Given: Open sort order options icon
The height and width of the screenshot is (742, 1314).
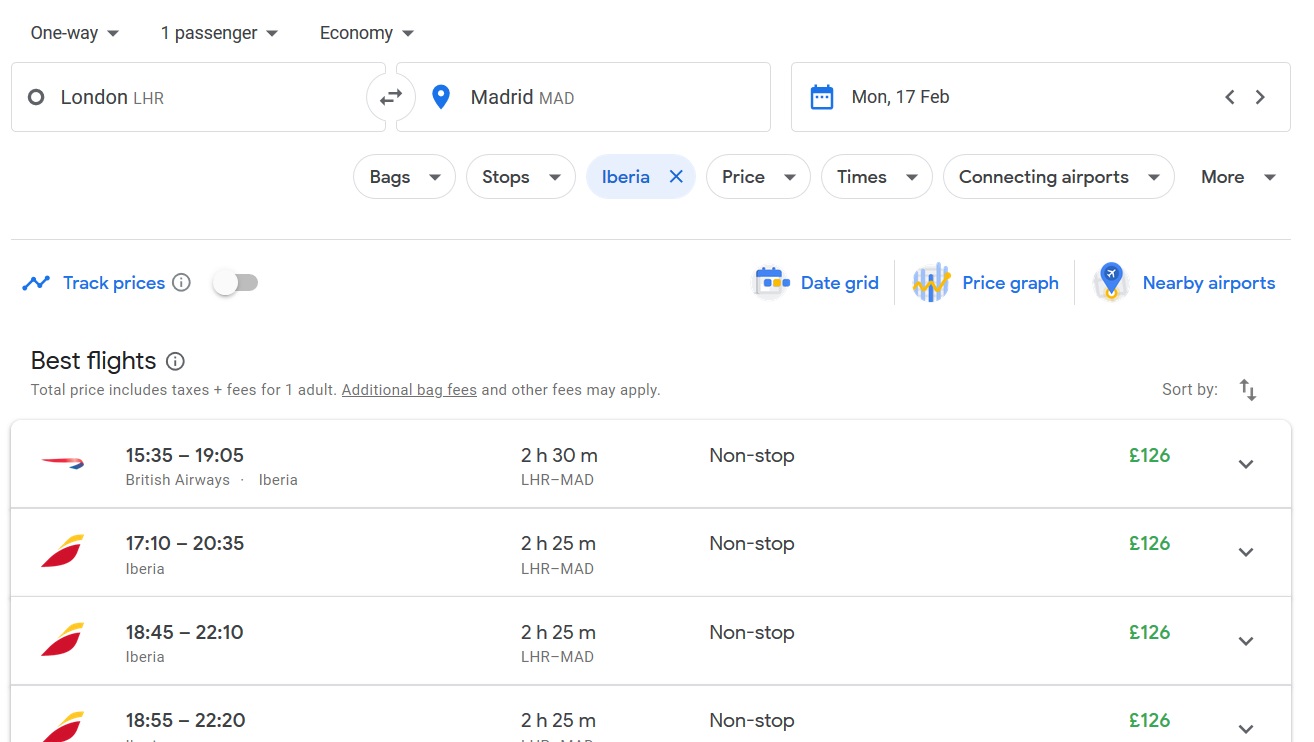Looking at the screenshot, I should (x=1247, y=390).
